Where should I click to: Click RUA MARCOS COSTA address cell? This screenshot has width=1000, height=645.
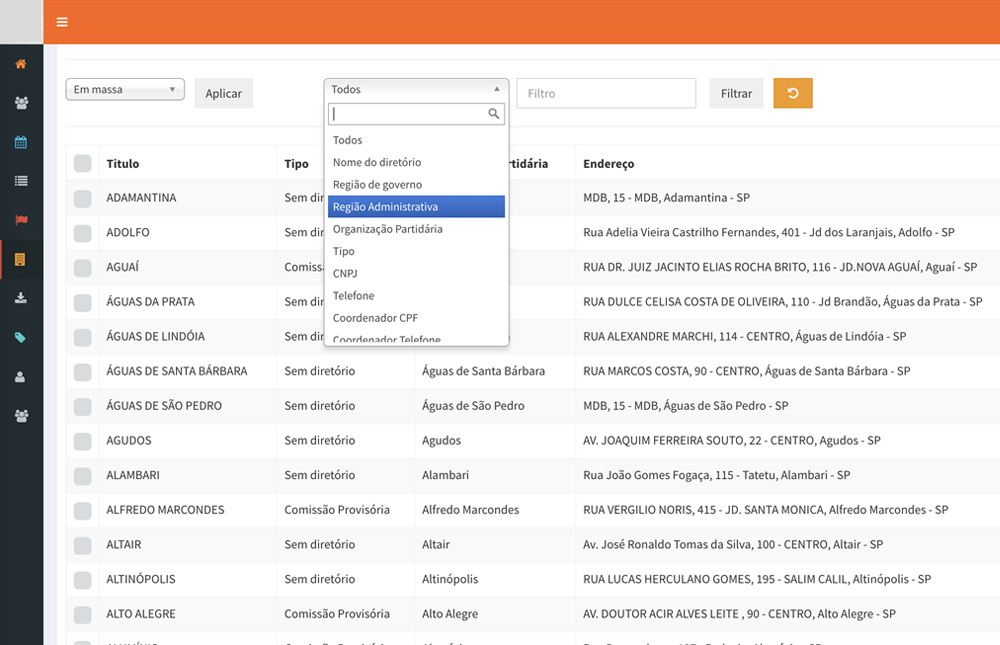coord(746,371)
